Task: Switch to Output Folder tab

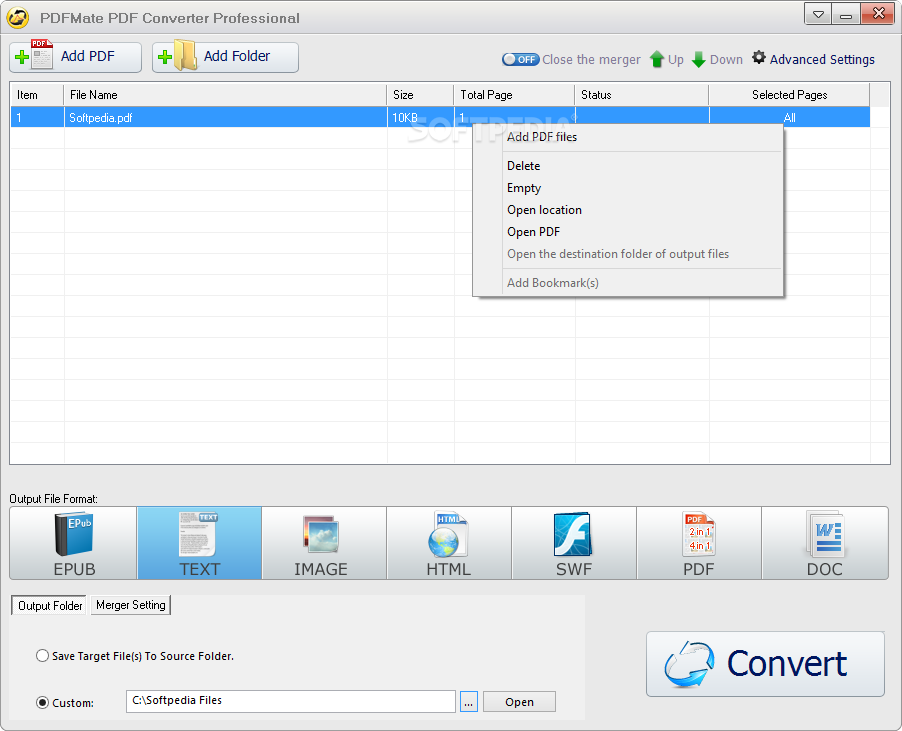Action: click(x=49, y=606)
